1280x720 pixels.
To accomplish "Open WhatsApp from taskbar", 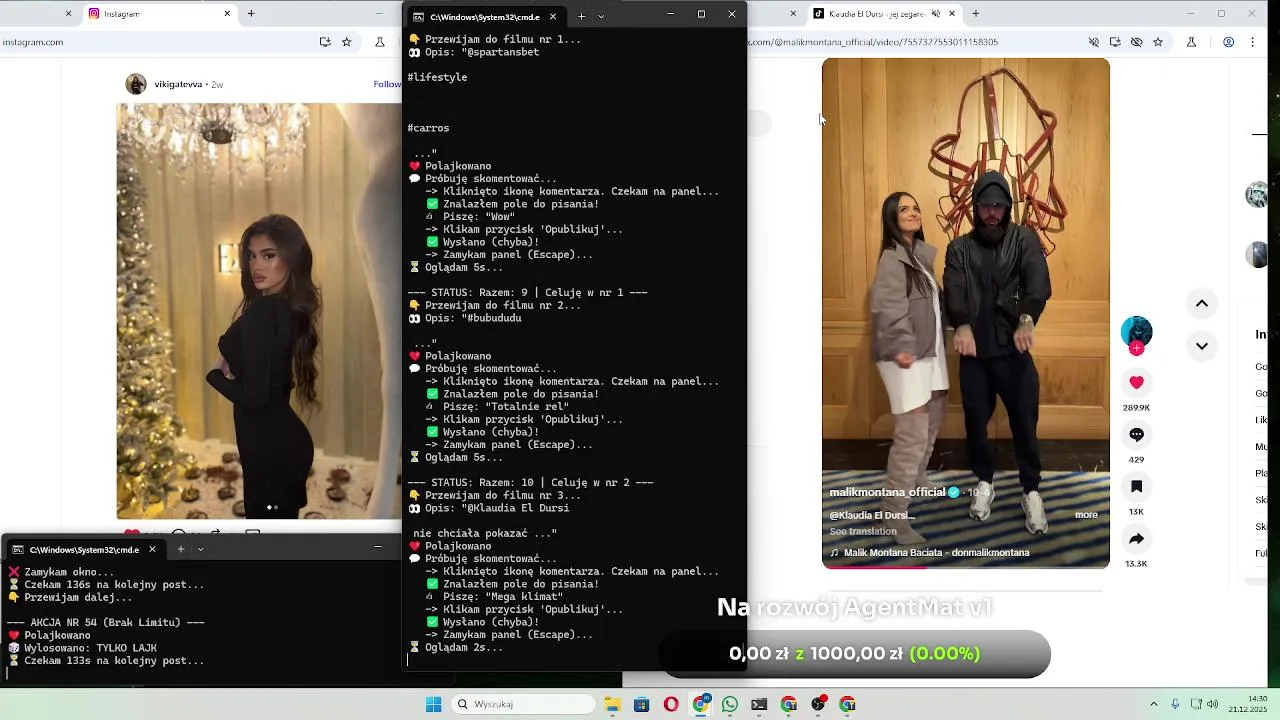I will pos(730,704).
